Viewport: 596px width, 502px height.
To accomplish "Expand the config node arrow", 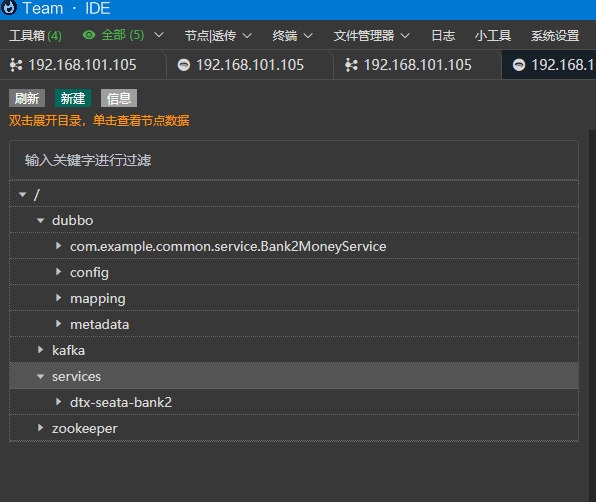I will coord(59,272).
